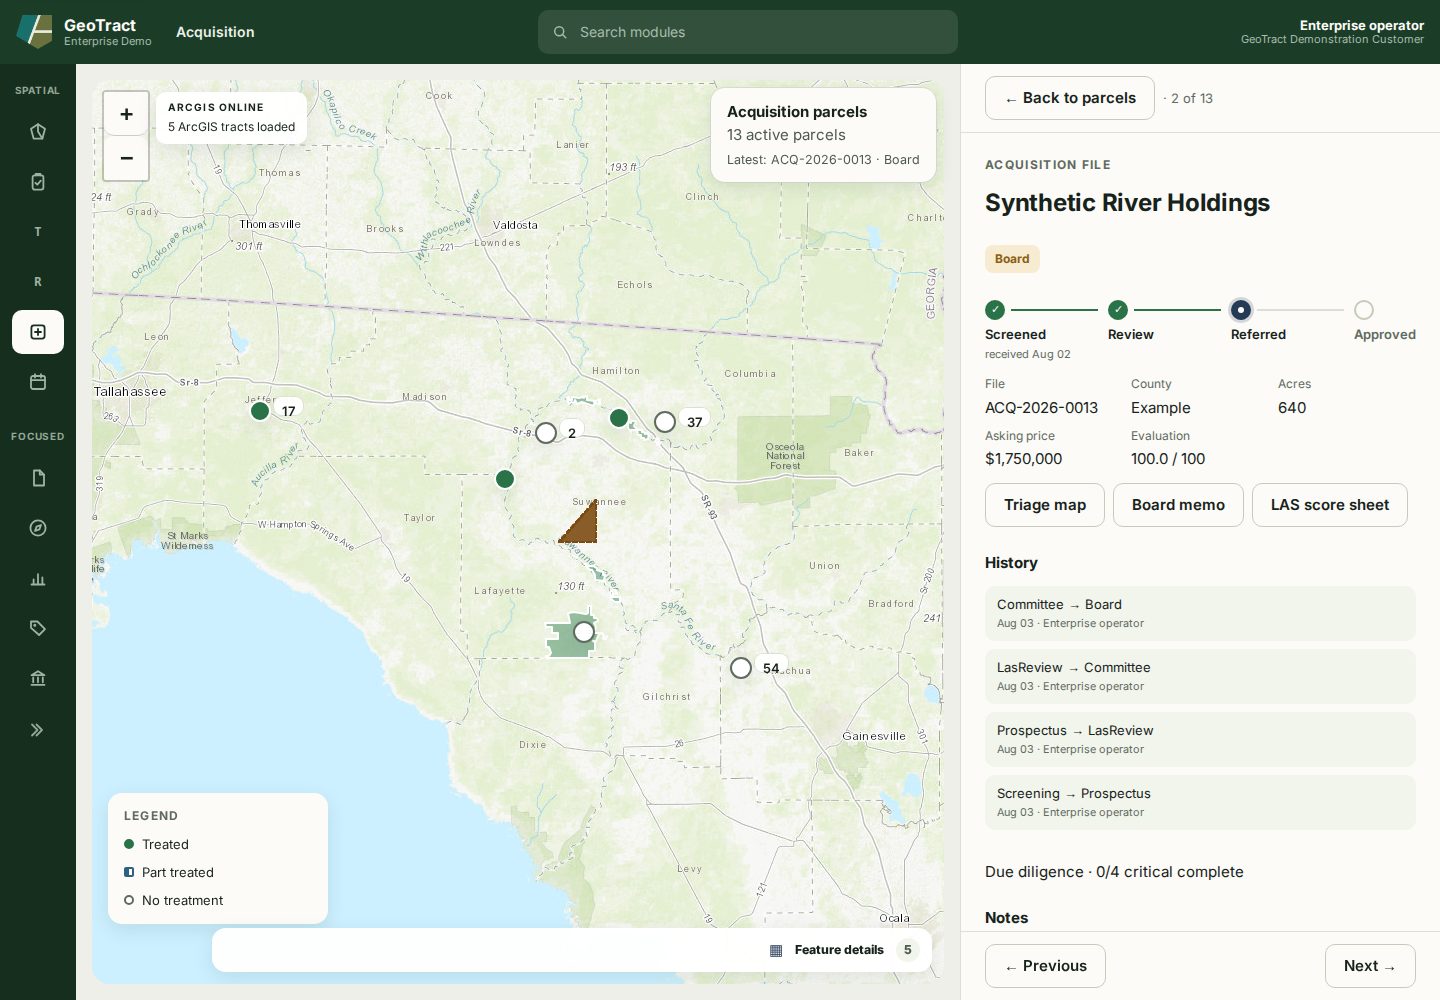
Task: Open the tag sidebar icon
Action: pos(38,628)
